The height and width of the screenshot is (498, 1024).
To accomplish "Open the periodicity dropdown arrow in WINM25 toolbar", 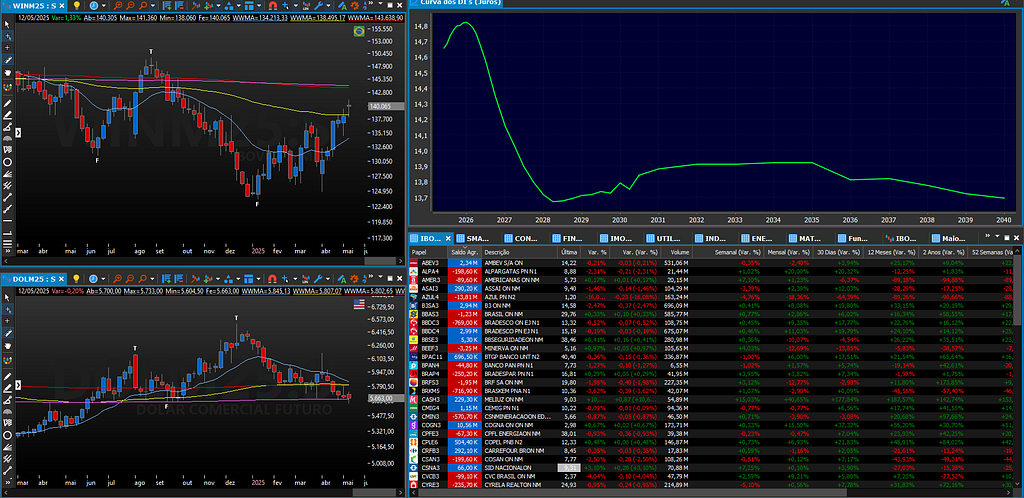I will click(104, 5).
